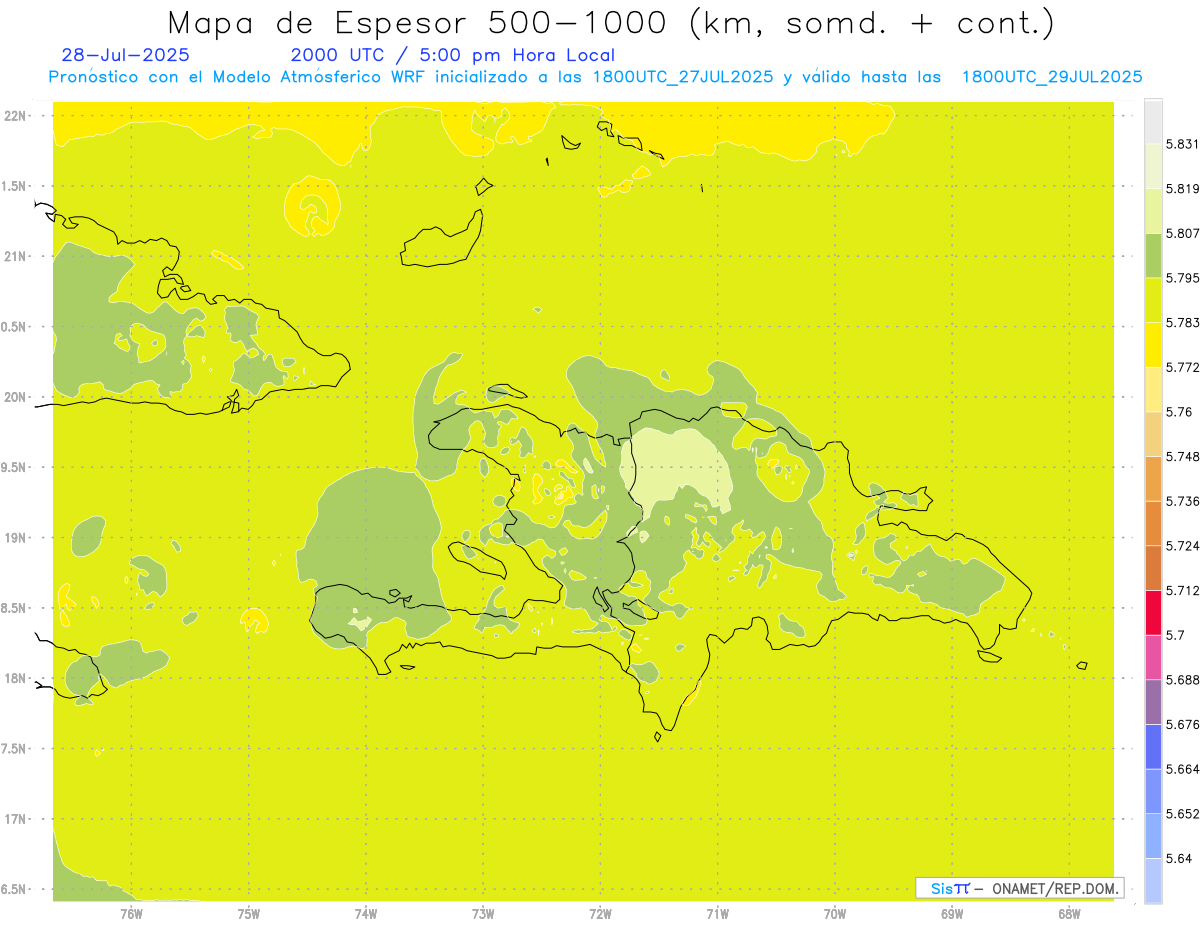Select the blue 5.664–5.676 legend swatch
This screenshot has height=927, width=1200.
(x=1153, y=747)
